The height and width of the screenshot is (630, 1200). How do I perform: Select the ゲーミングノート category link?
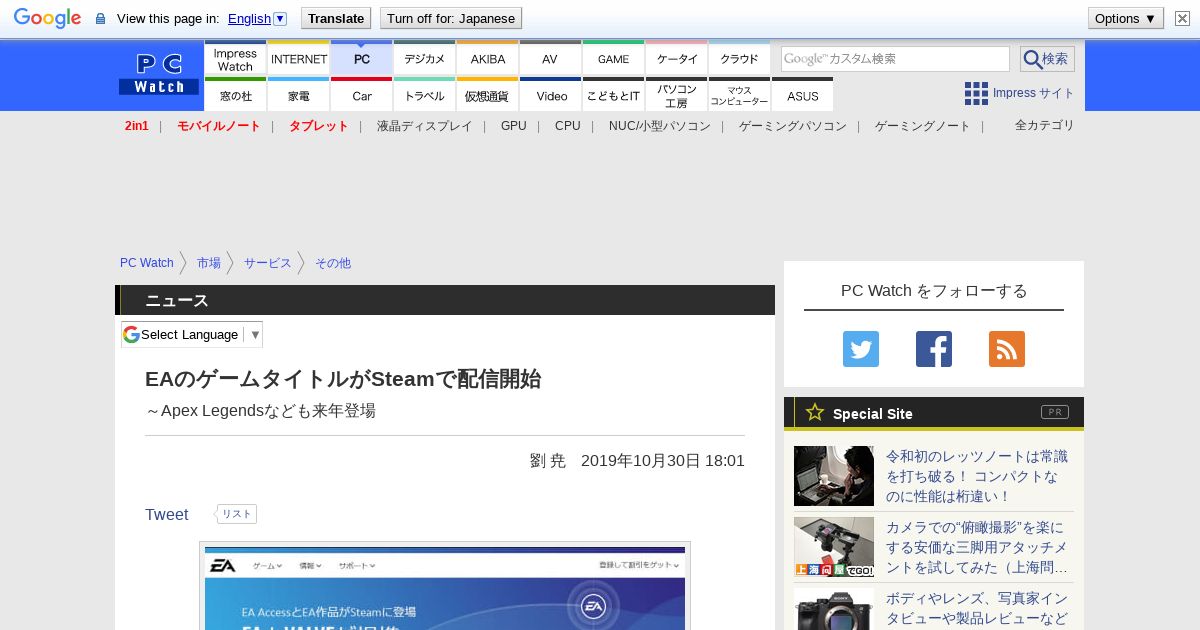(923, 126)
